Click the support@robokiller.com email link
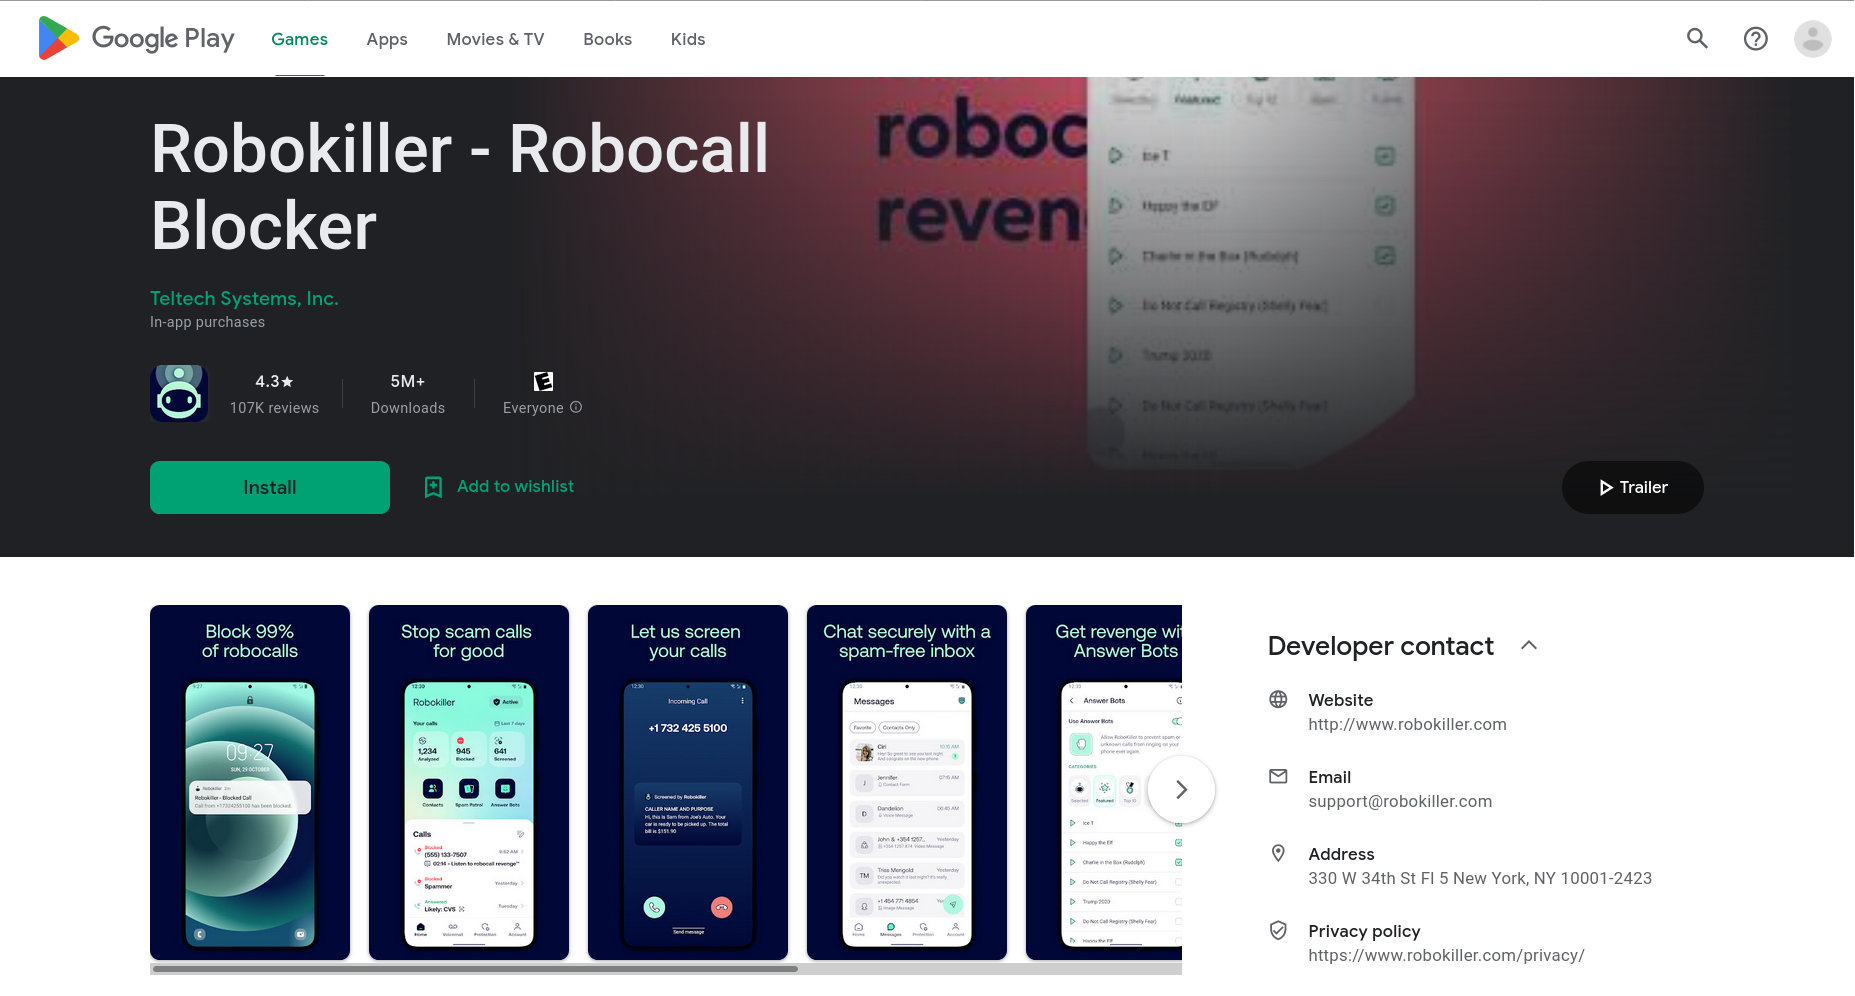Screen dimensions: 1855x996 click(x=1400, y=801)
